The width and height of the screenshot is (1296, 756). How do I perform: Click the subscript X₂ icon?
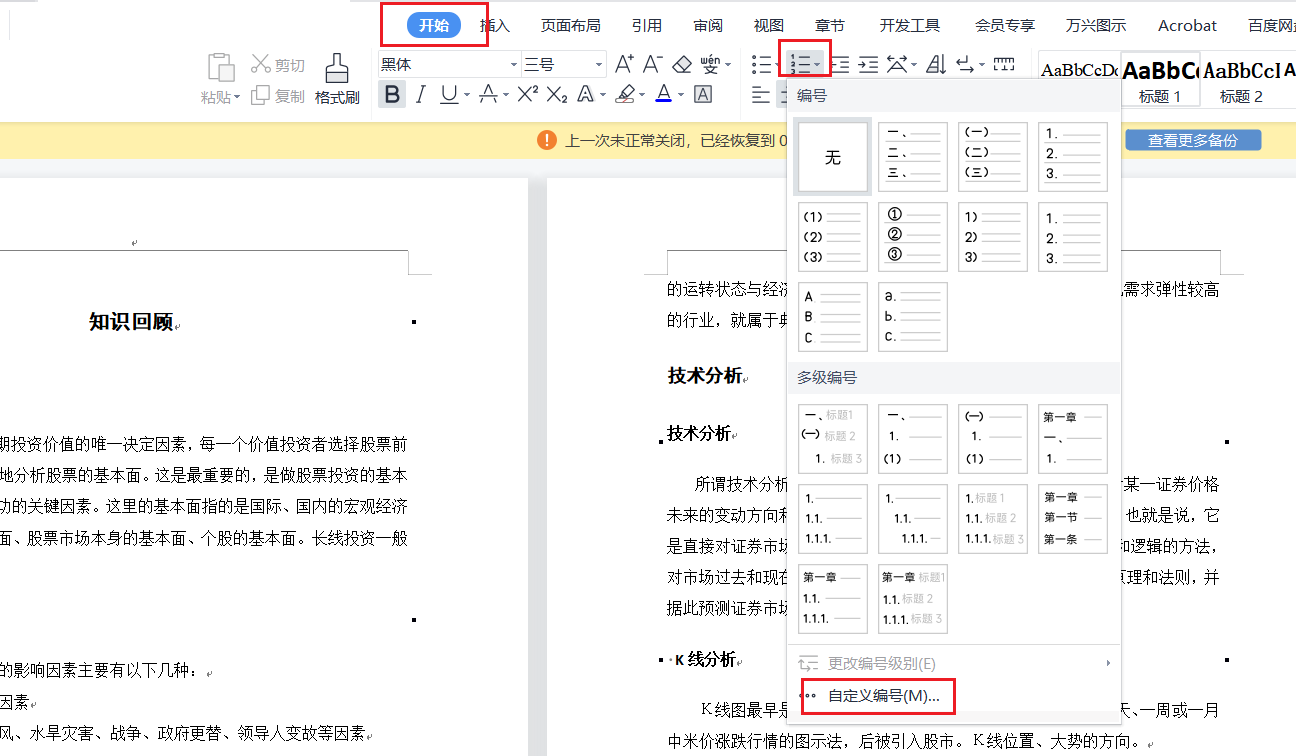click(557, 94)
